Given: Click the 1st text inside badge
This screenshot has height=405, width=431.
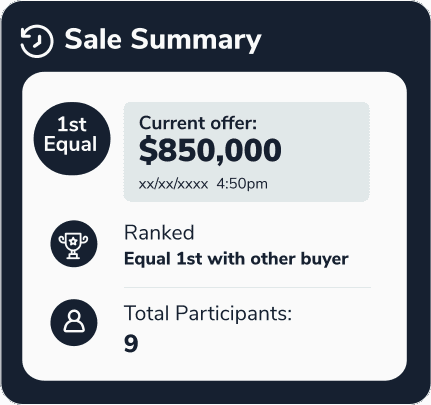Looking at the screenshot, I should pyautogui.click(x=72, y=124).
